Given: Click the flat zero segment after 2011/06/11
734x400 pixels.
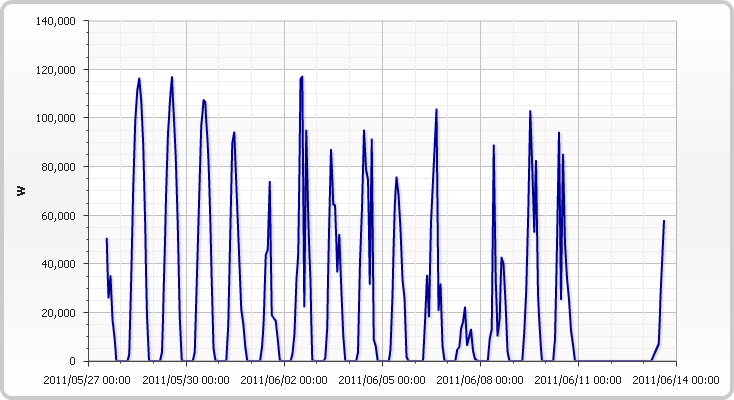Looking at the screenshot, I should point(612,361).
